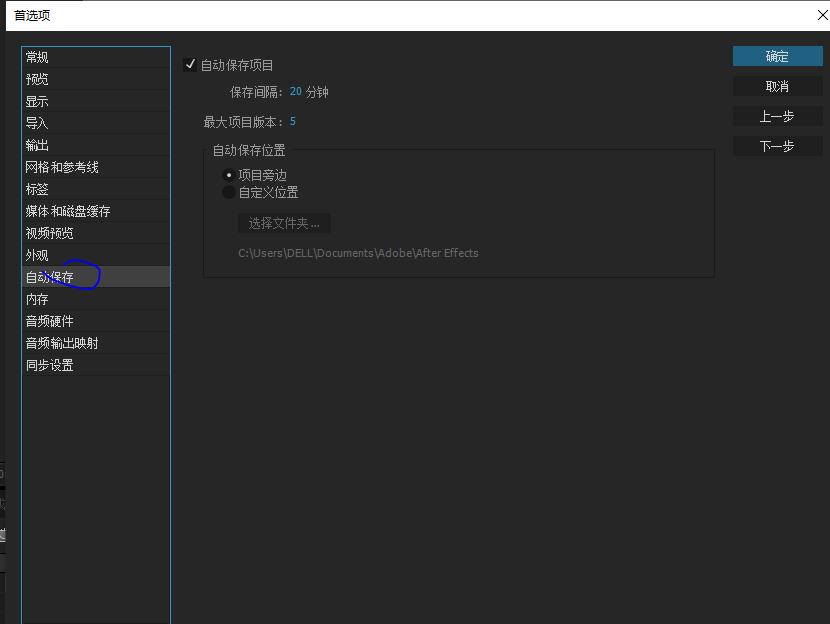
Task: Click the 取消 button
Action: (x=778, y=86)
